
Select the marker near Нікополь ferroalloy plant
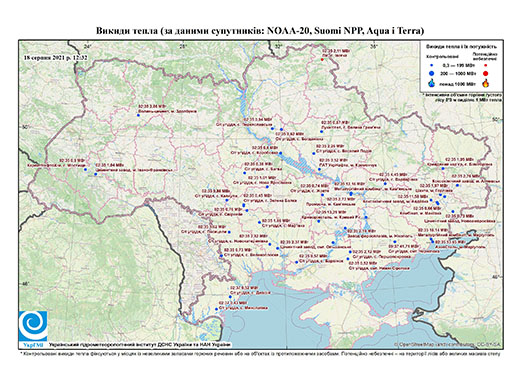(345, 228)
